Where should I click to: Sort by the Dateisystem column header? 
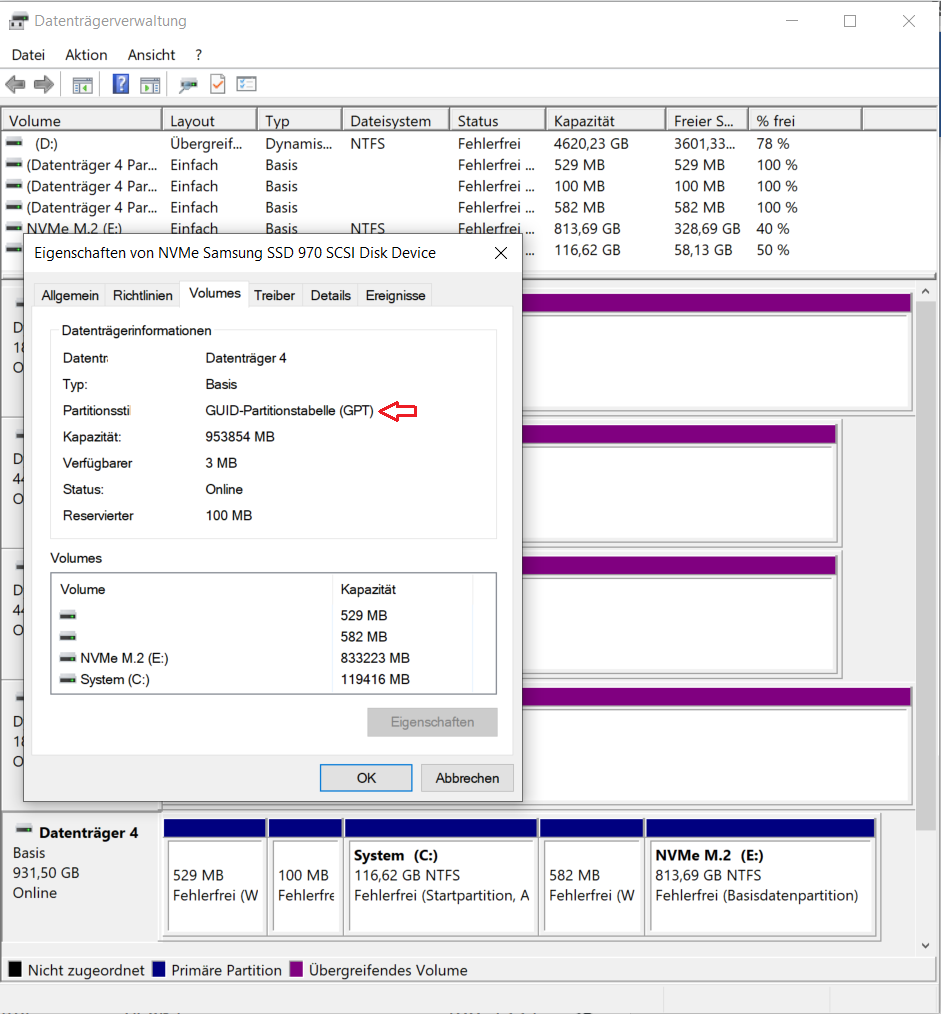point(396,121)
